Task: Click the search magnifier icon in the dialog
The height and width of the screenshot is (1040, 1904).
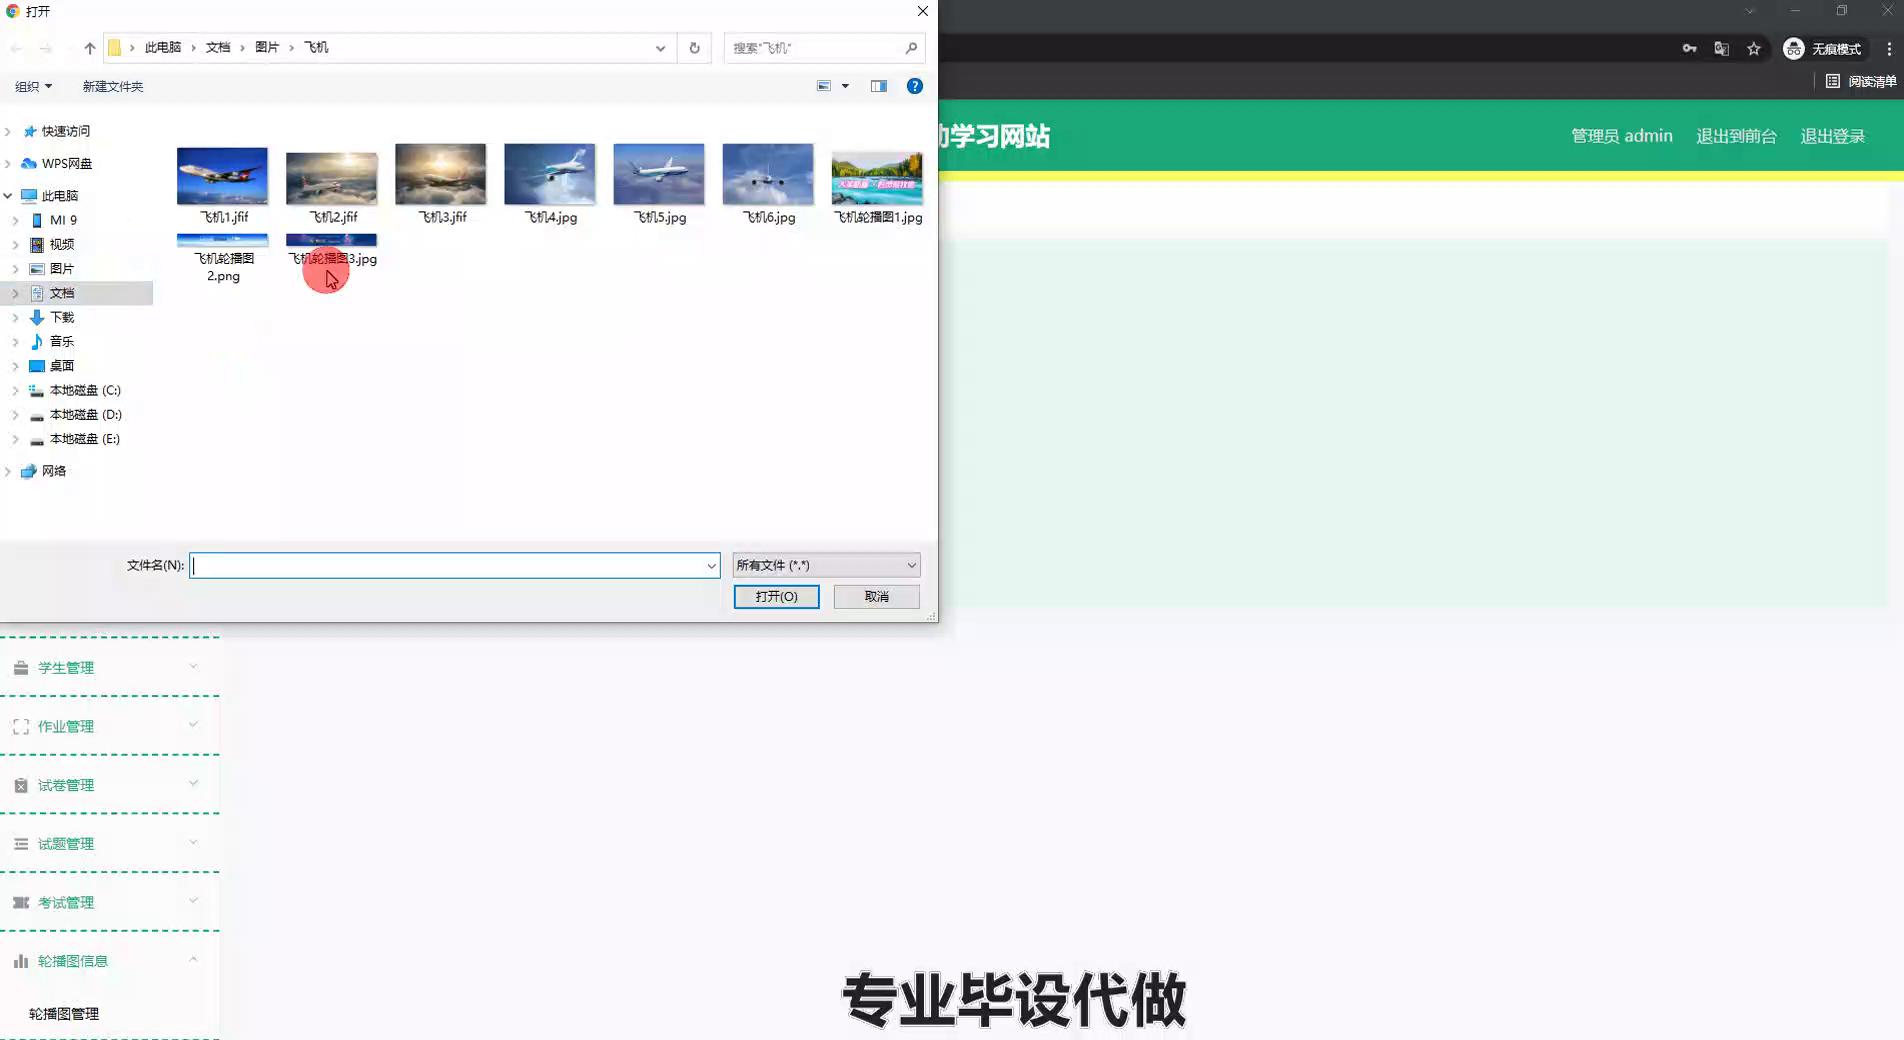Action: 911,48
